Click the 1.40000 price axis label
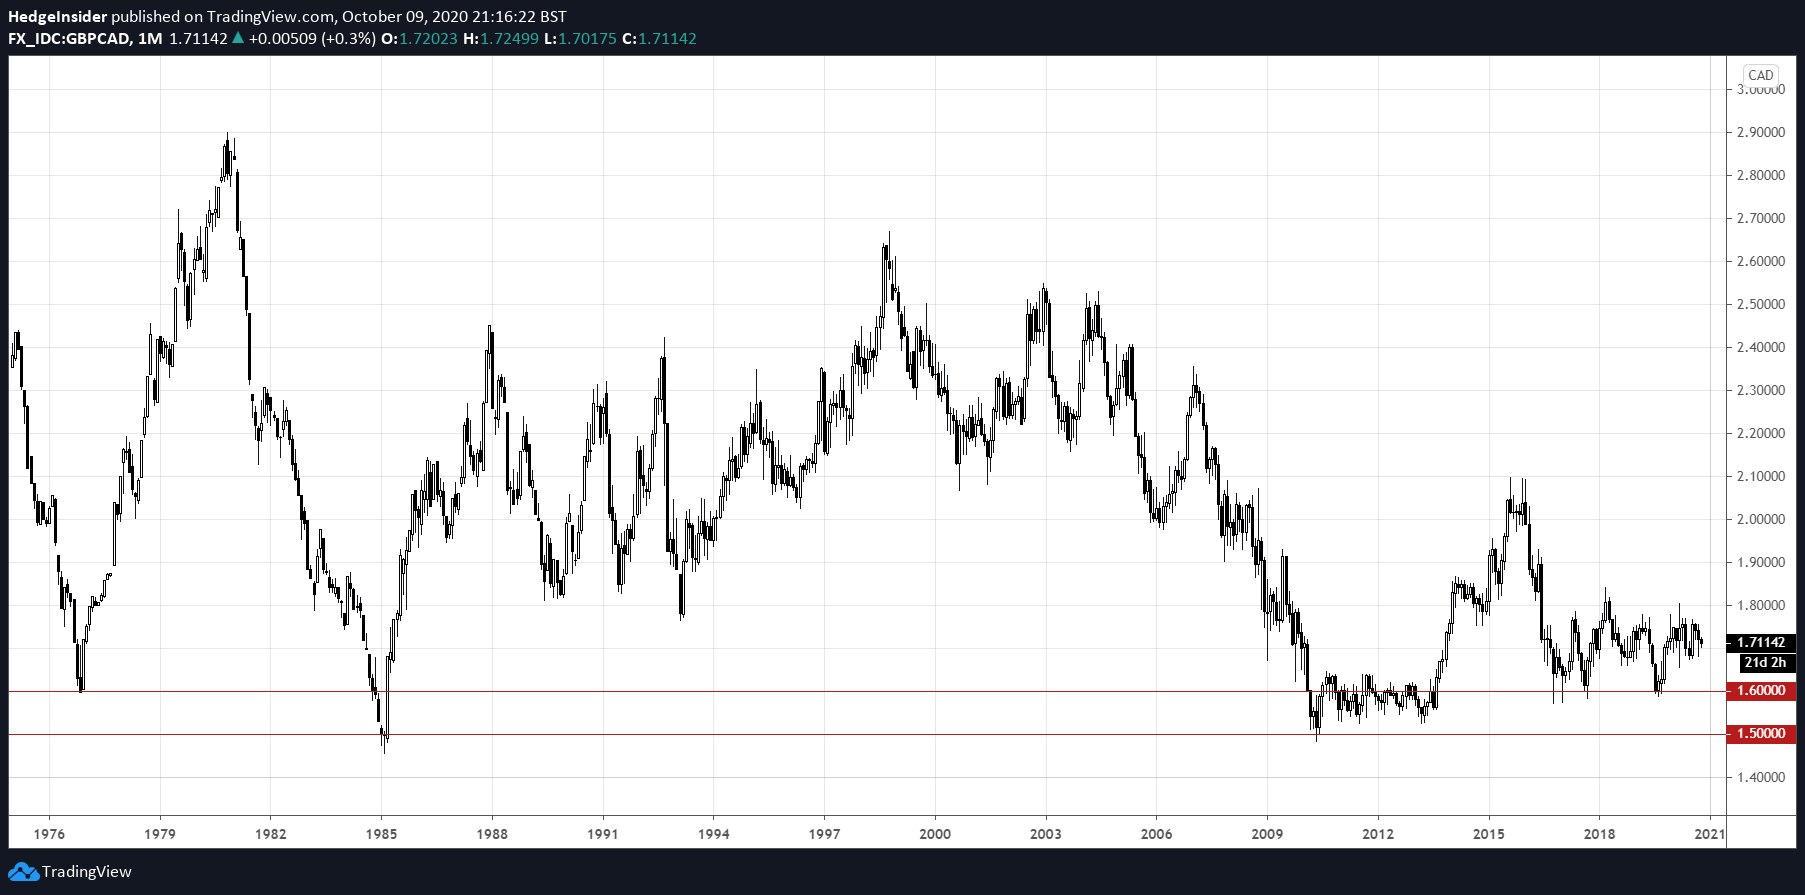This screenshot has height=895, width=1805. pos(1761,777)
